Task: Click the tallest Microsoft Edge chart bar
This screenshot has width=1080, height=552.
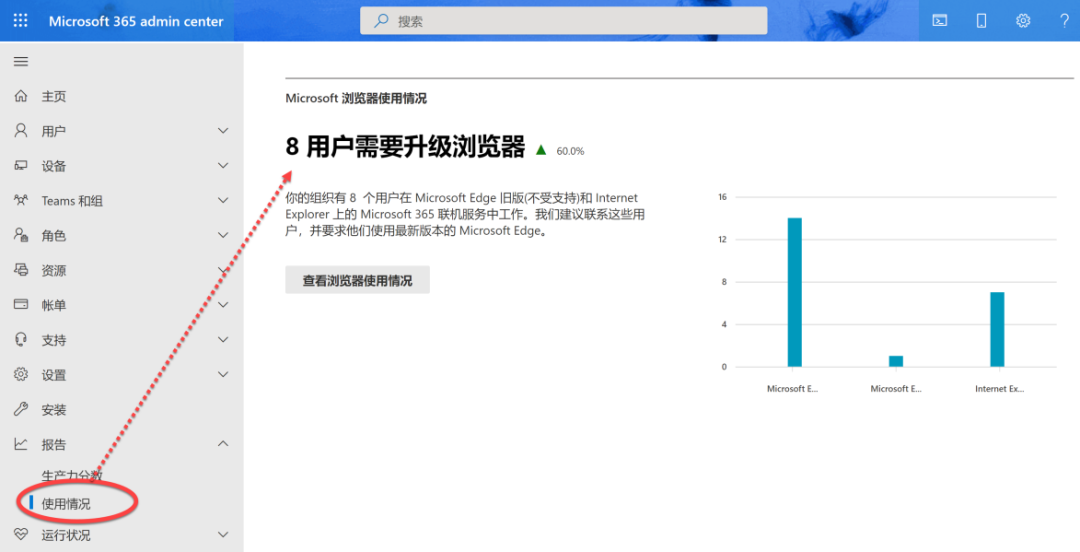Action: click(794, 292)
